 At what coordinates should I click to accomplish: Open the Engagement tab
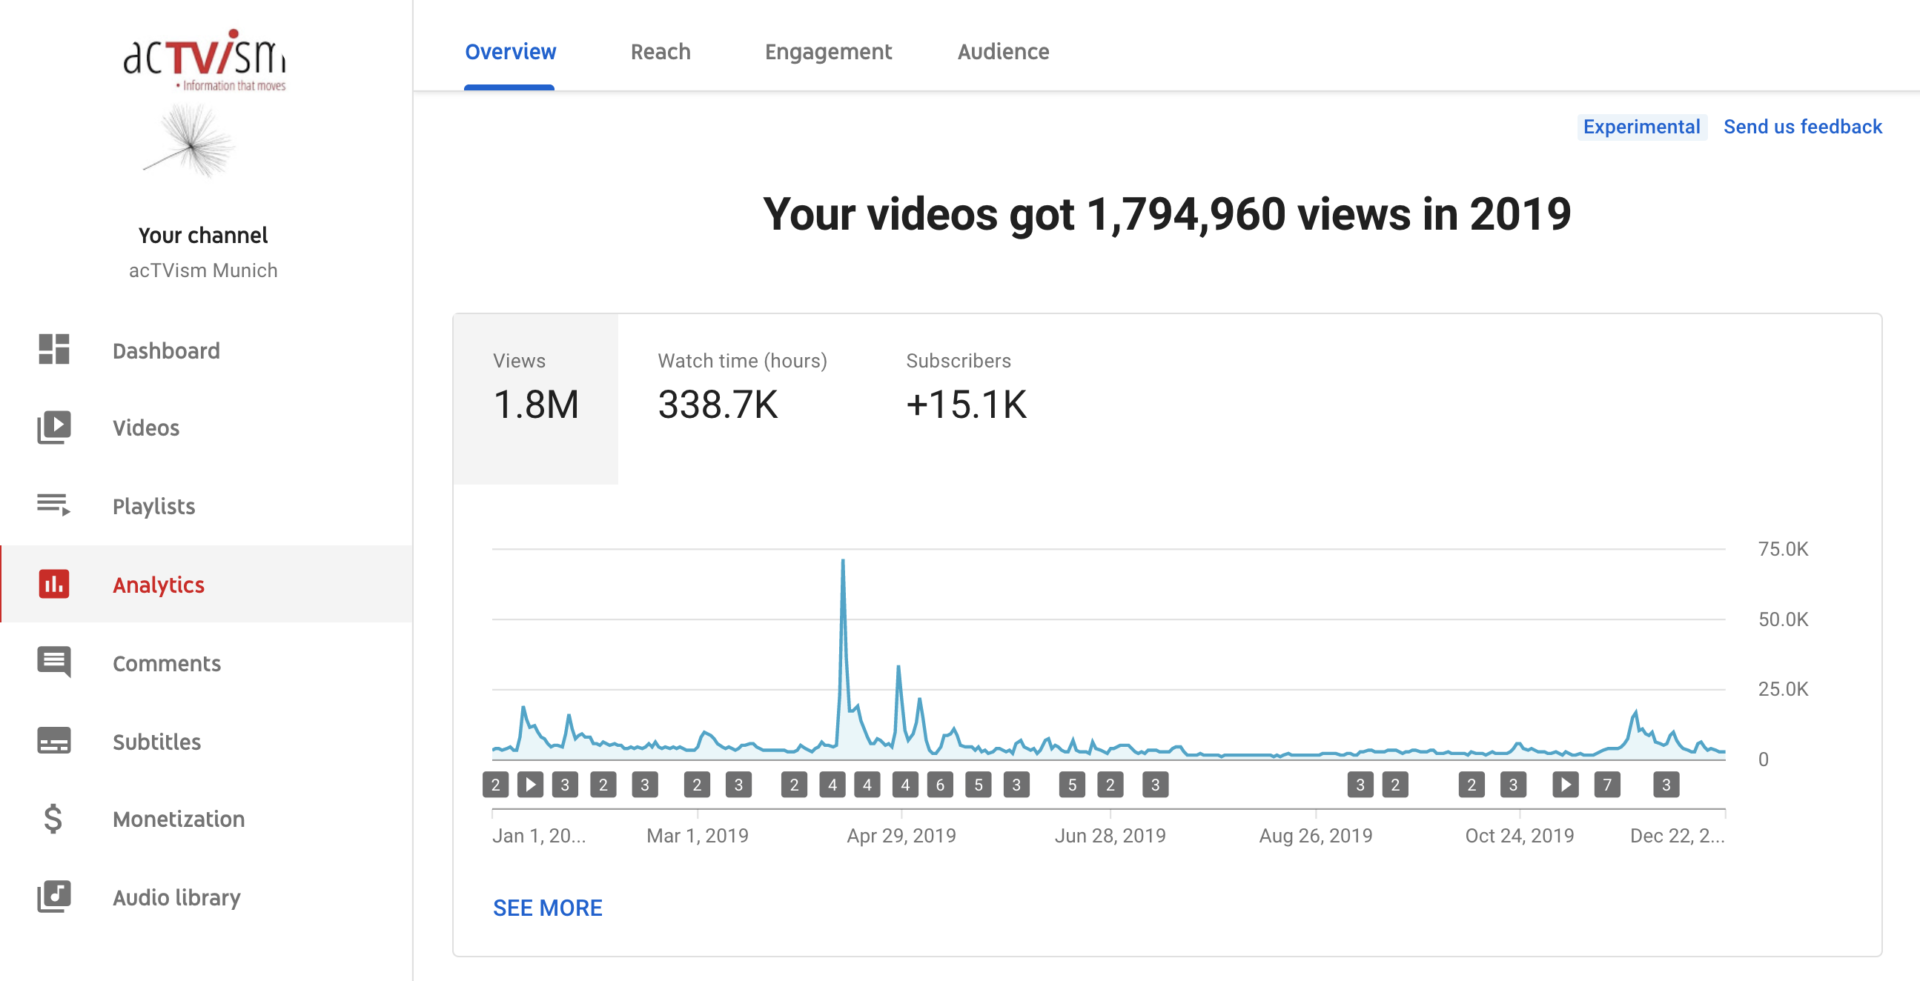pyautogui.click(x=828, y=52)
